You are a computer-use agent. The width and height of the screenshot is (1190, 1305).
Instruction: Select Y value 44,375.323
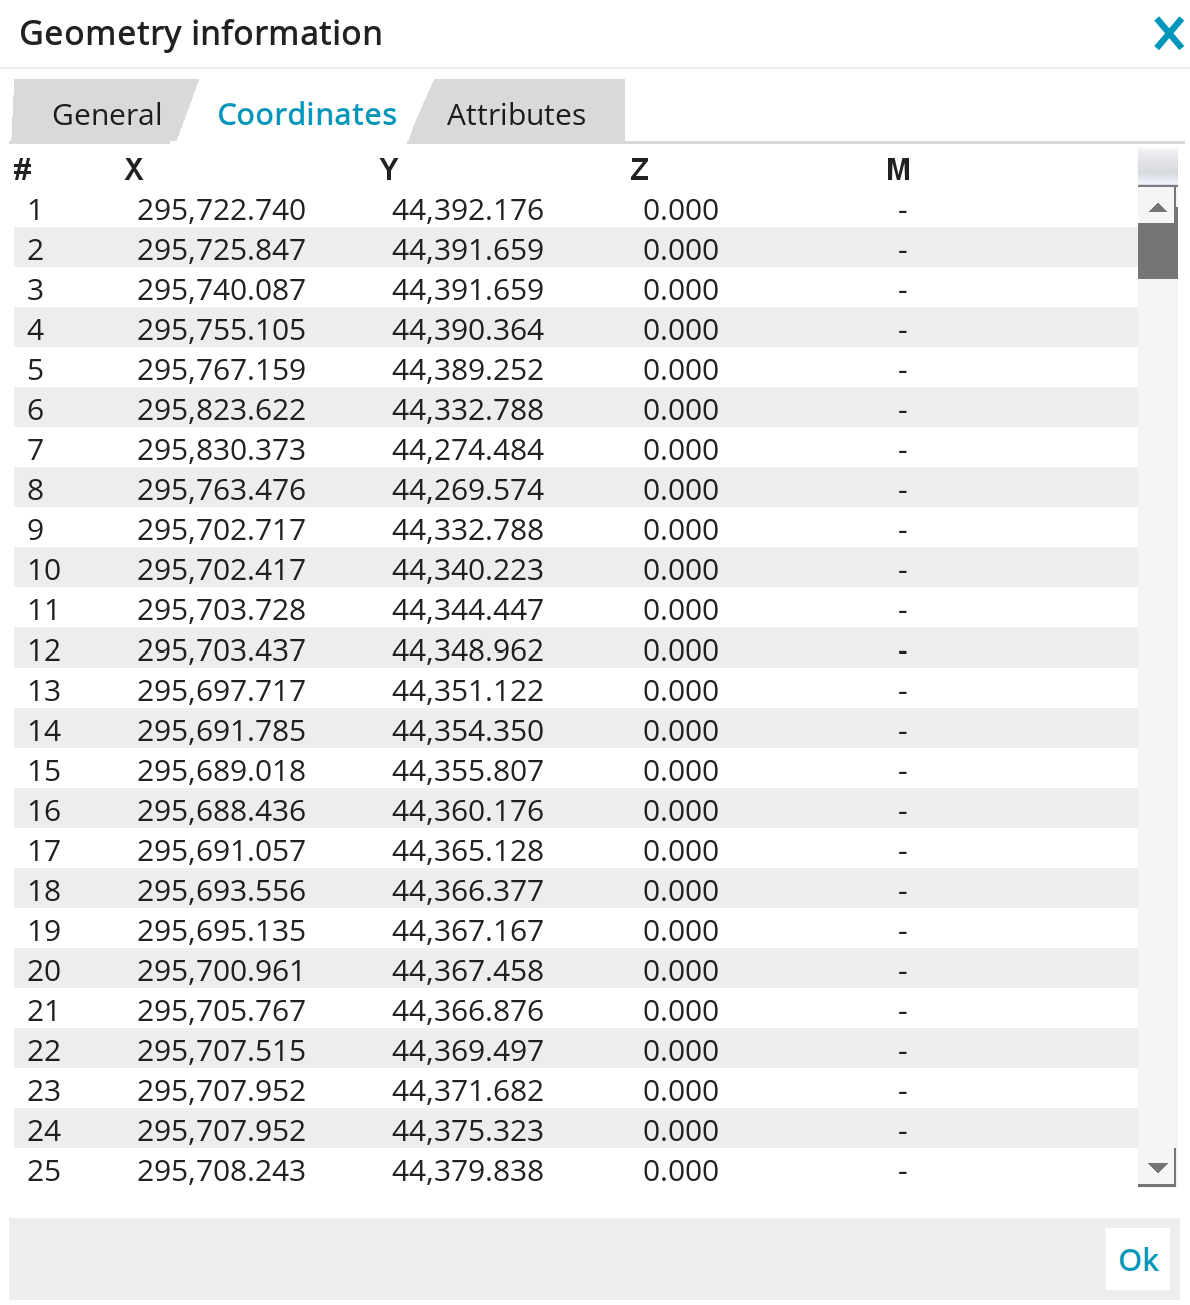pos(467,1131)
